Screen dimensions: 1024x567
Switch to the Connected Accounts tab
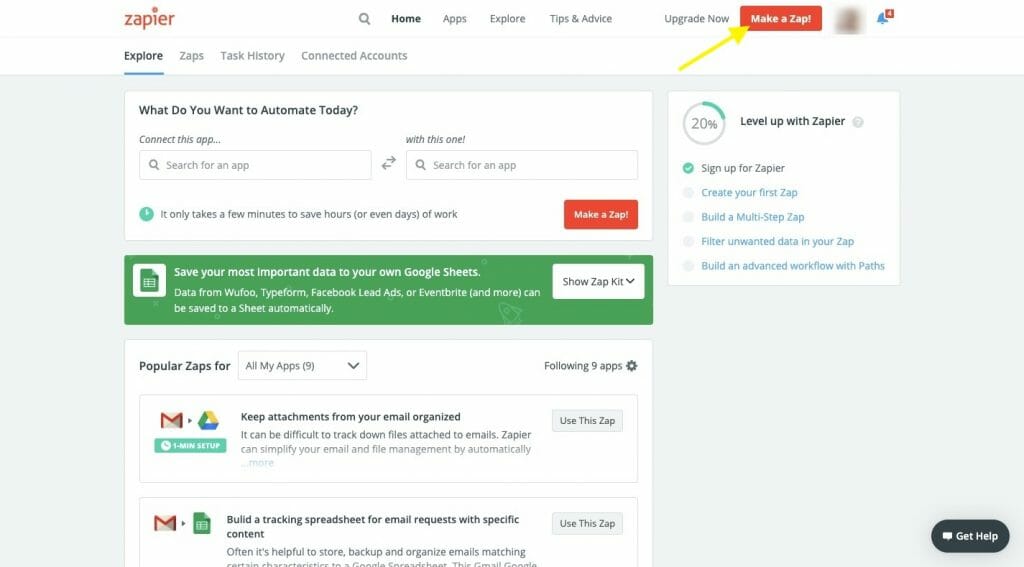pyautogui.click(x=354, y=56)
